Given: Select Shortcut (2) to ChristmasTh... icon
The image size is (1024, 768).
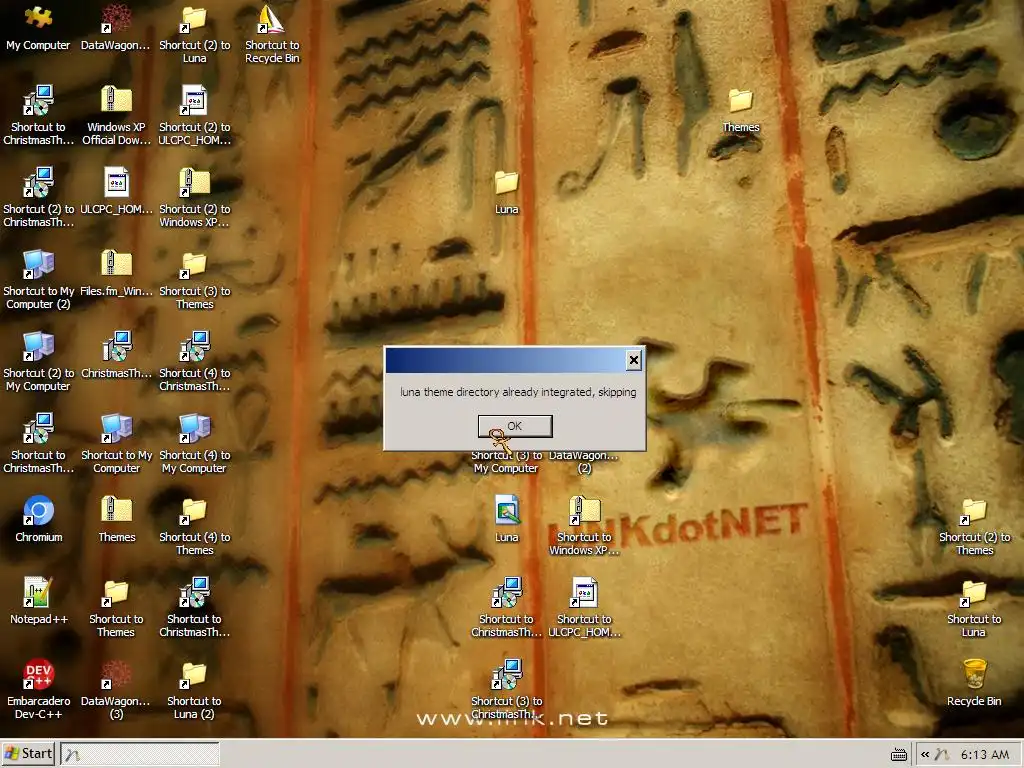Looking at the screenshot, I should click(x=39, y=198).
